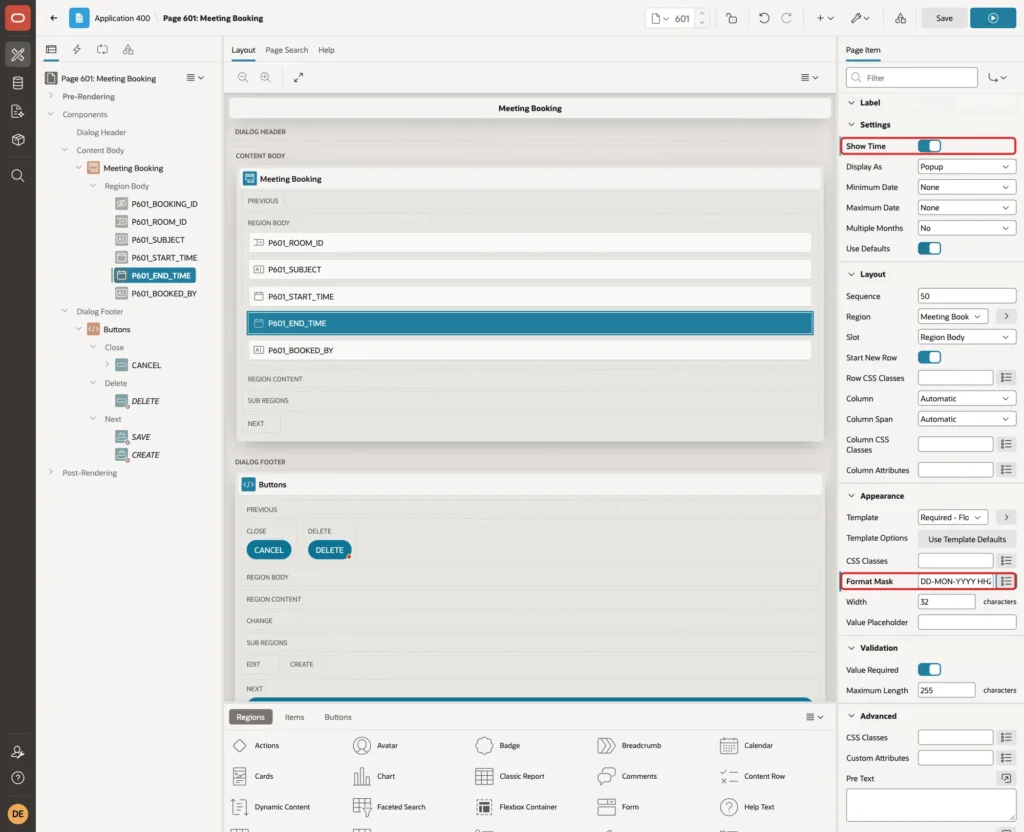Click the DE user avatar
Viewport: 1024px width, 832px height.
point(18,814)
